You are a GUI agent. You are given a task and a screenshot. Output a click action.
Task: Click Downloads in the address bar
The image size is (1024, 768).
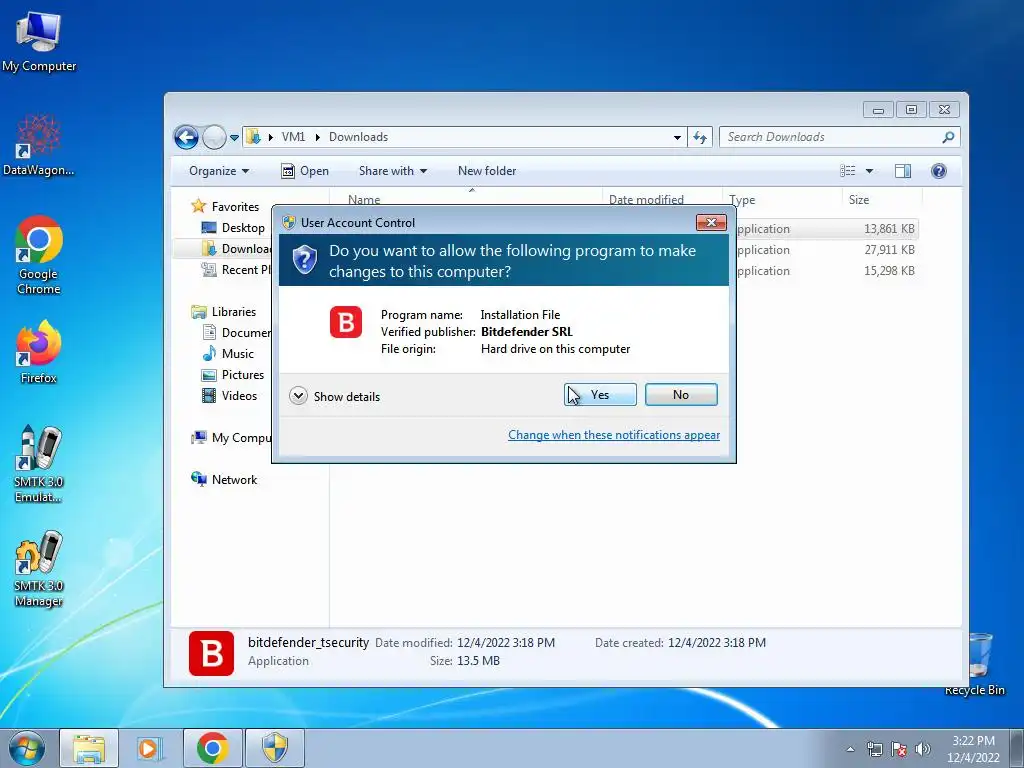(359, 136)
